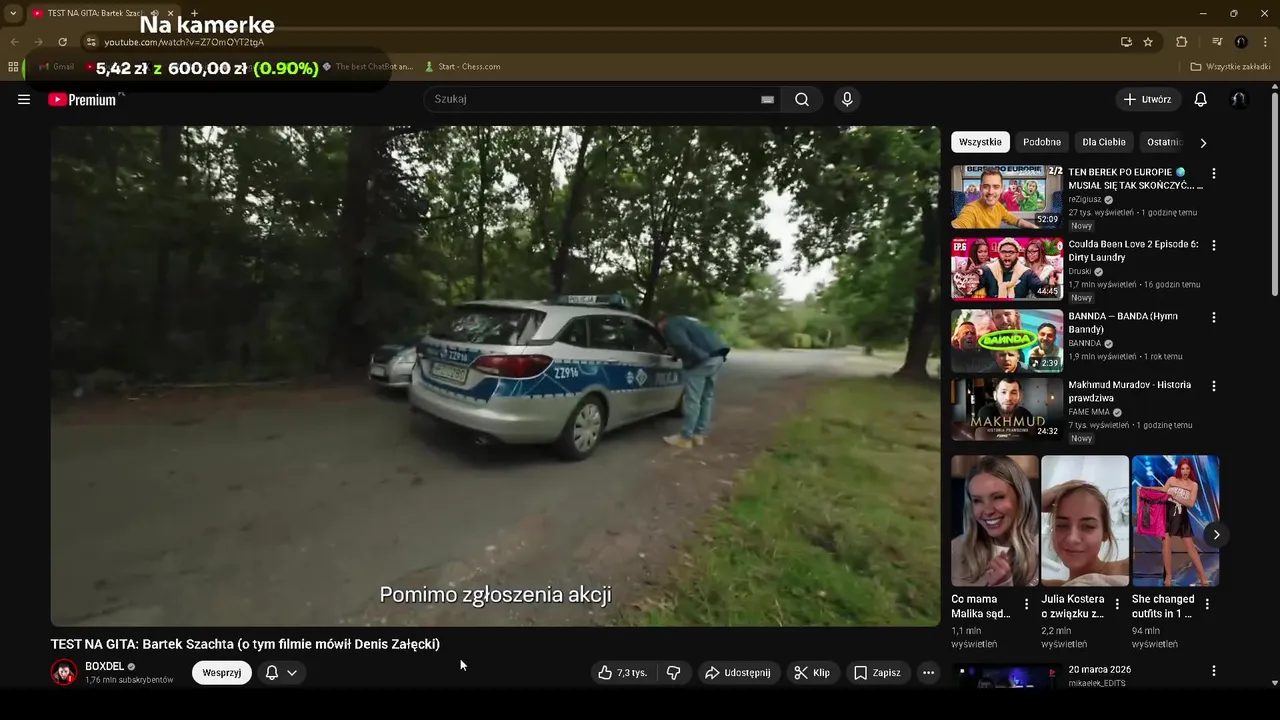Go to YouTube Premium home logo
Screen dimensions: 1280x720
click(x=83, y=99)
